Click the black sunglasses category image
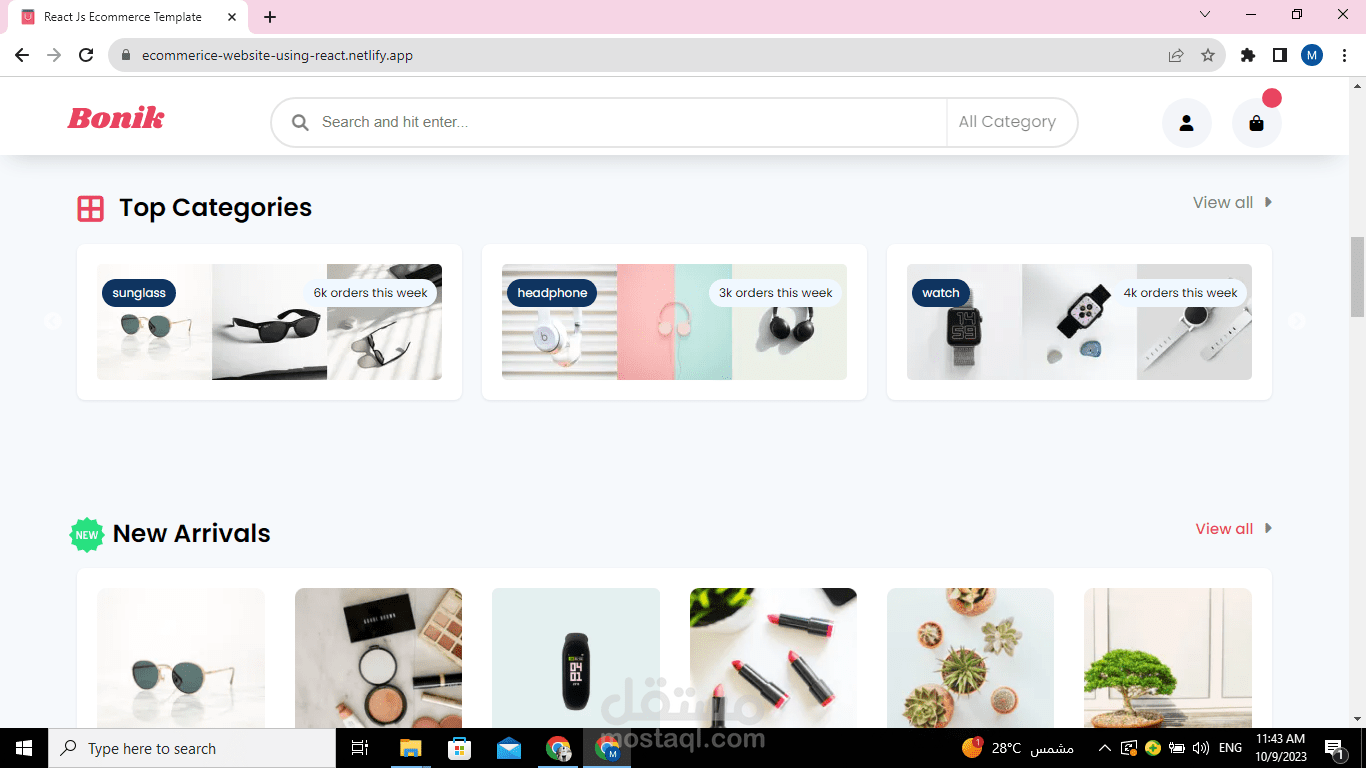The height and width of the screenshot is (768, 1366). pos(269,322)
